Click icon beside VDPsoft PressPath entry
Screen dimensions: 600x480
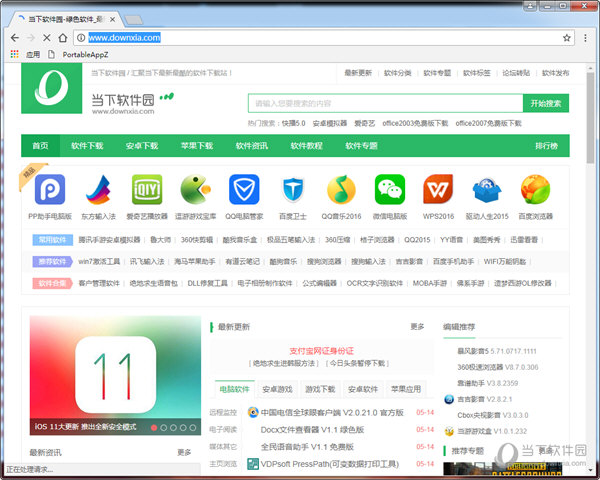click(253, 464)
